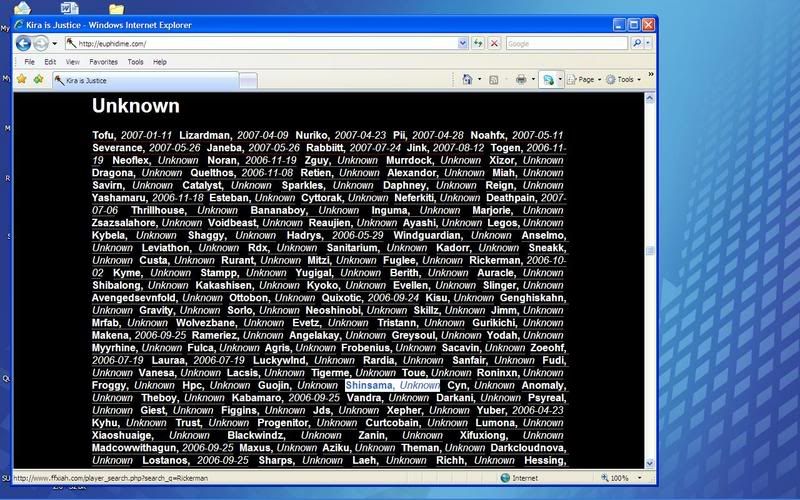The height and width of the screenshot is (500, 800).
Task: Open the View menu
Action: [x=73, y=61]
